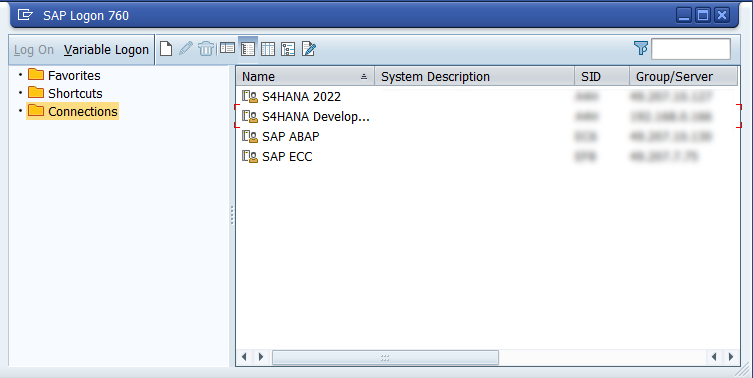Viewport: 753px width, 378px height.
Task: Switch to the grid table view icon
Action: [267, 49]
